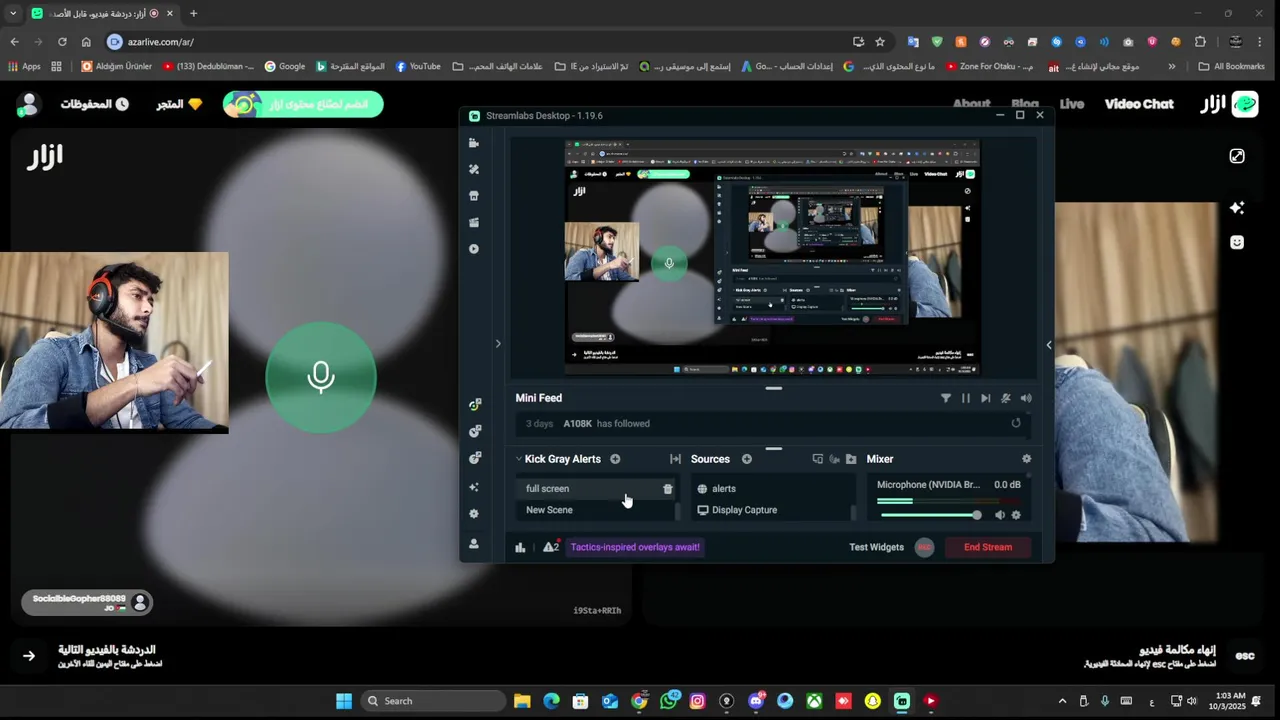This screenshot has width=1280, height=720.
Task: Open scene transitions icon beside Sources
Action: click(x=675, y=459)
